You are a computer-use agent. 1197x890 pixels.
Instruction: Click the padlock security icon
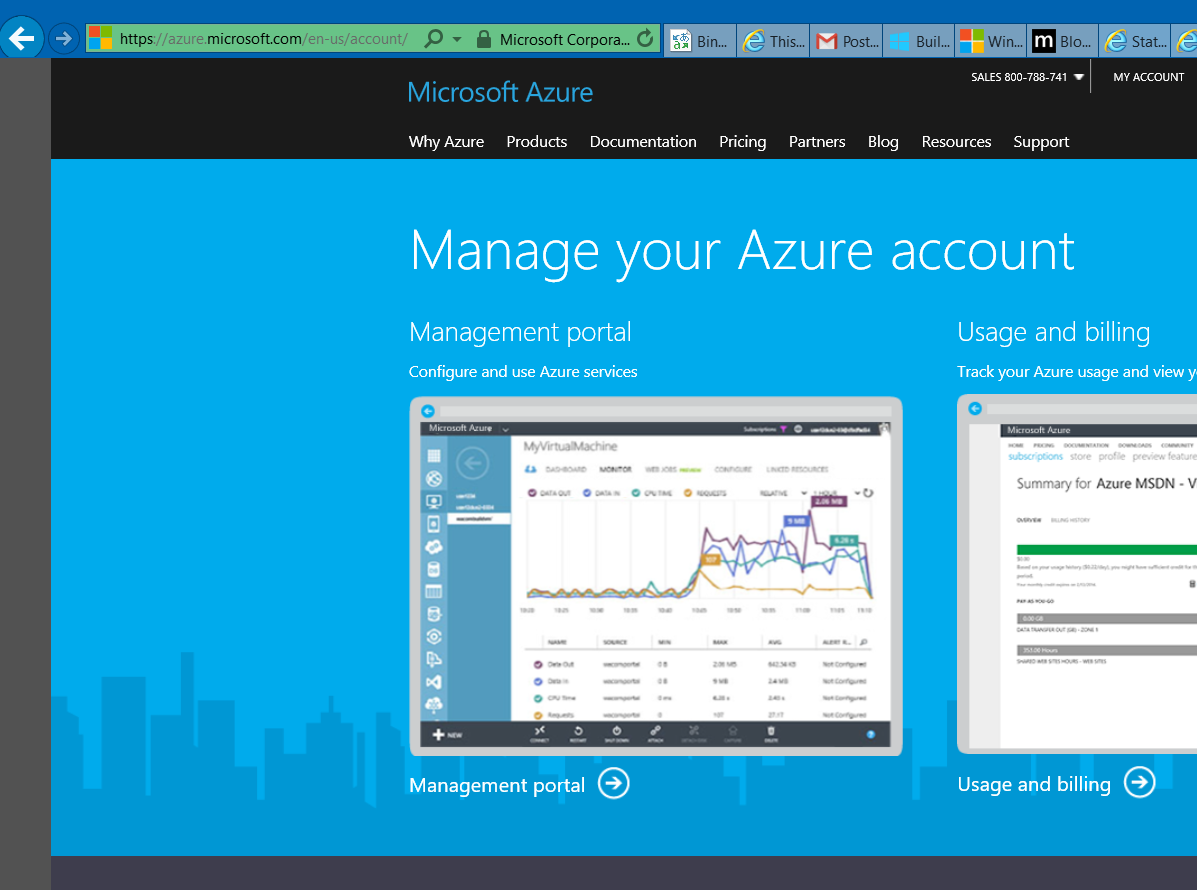point(484,40)
